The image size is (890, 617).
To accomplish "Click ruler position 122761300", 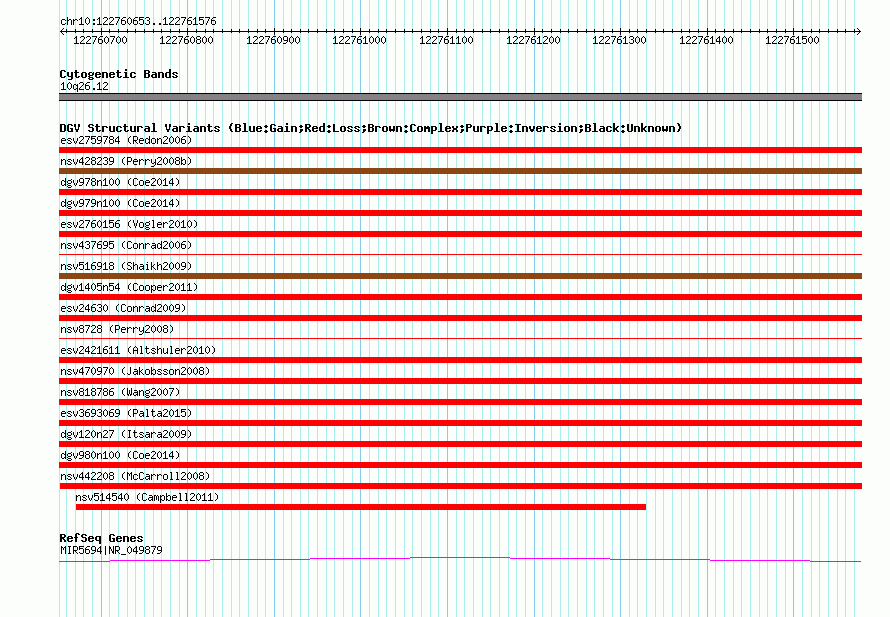I will 619,40.
